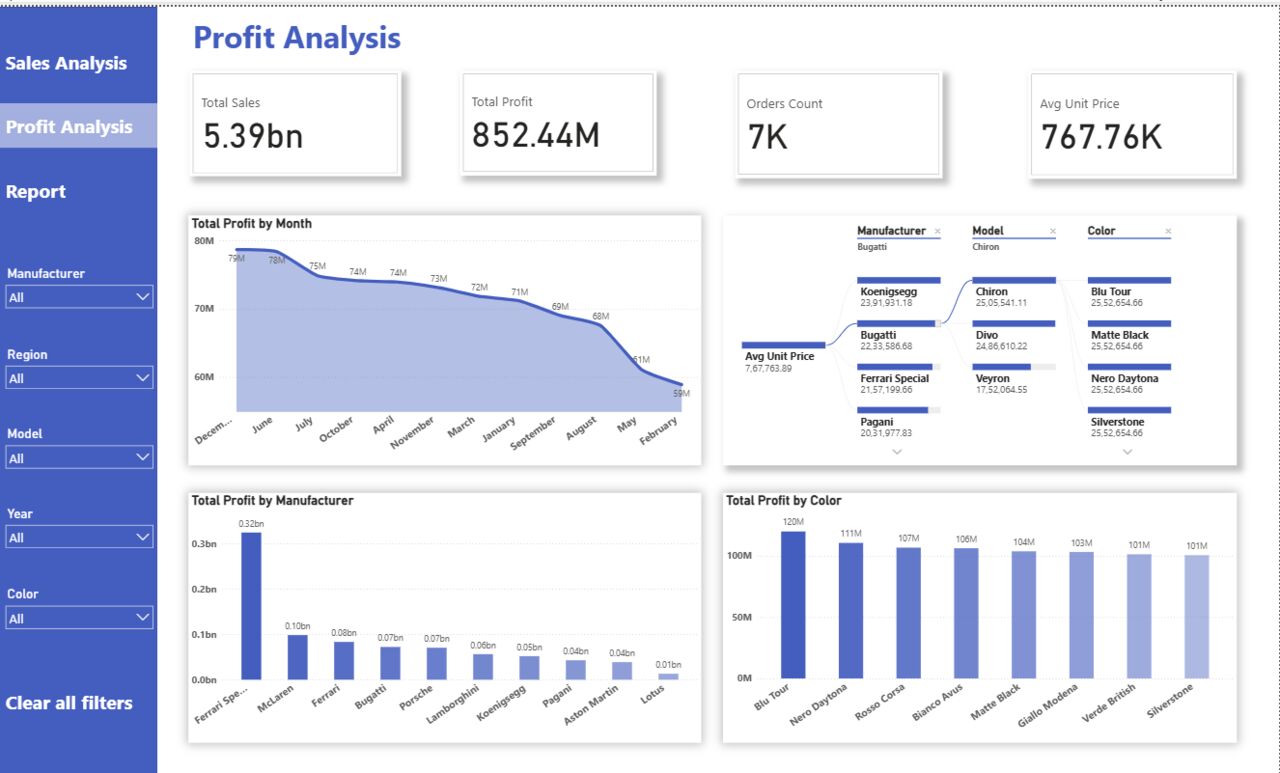Screen dimensions: 1280x773
Task: Click the Pagani tree node
Action: [899, 422]
